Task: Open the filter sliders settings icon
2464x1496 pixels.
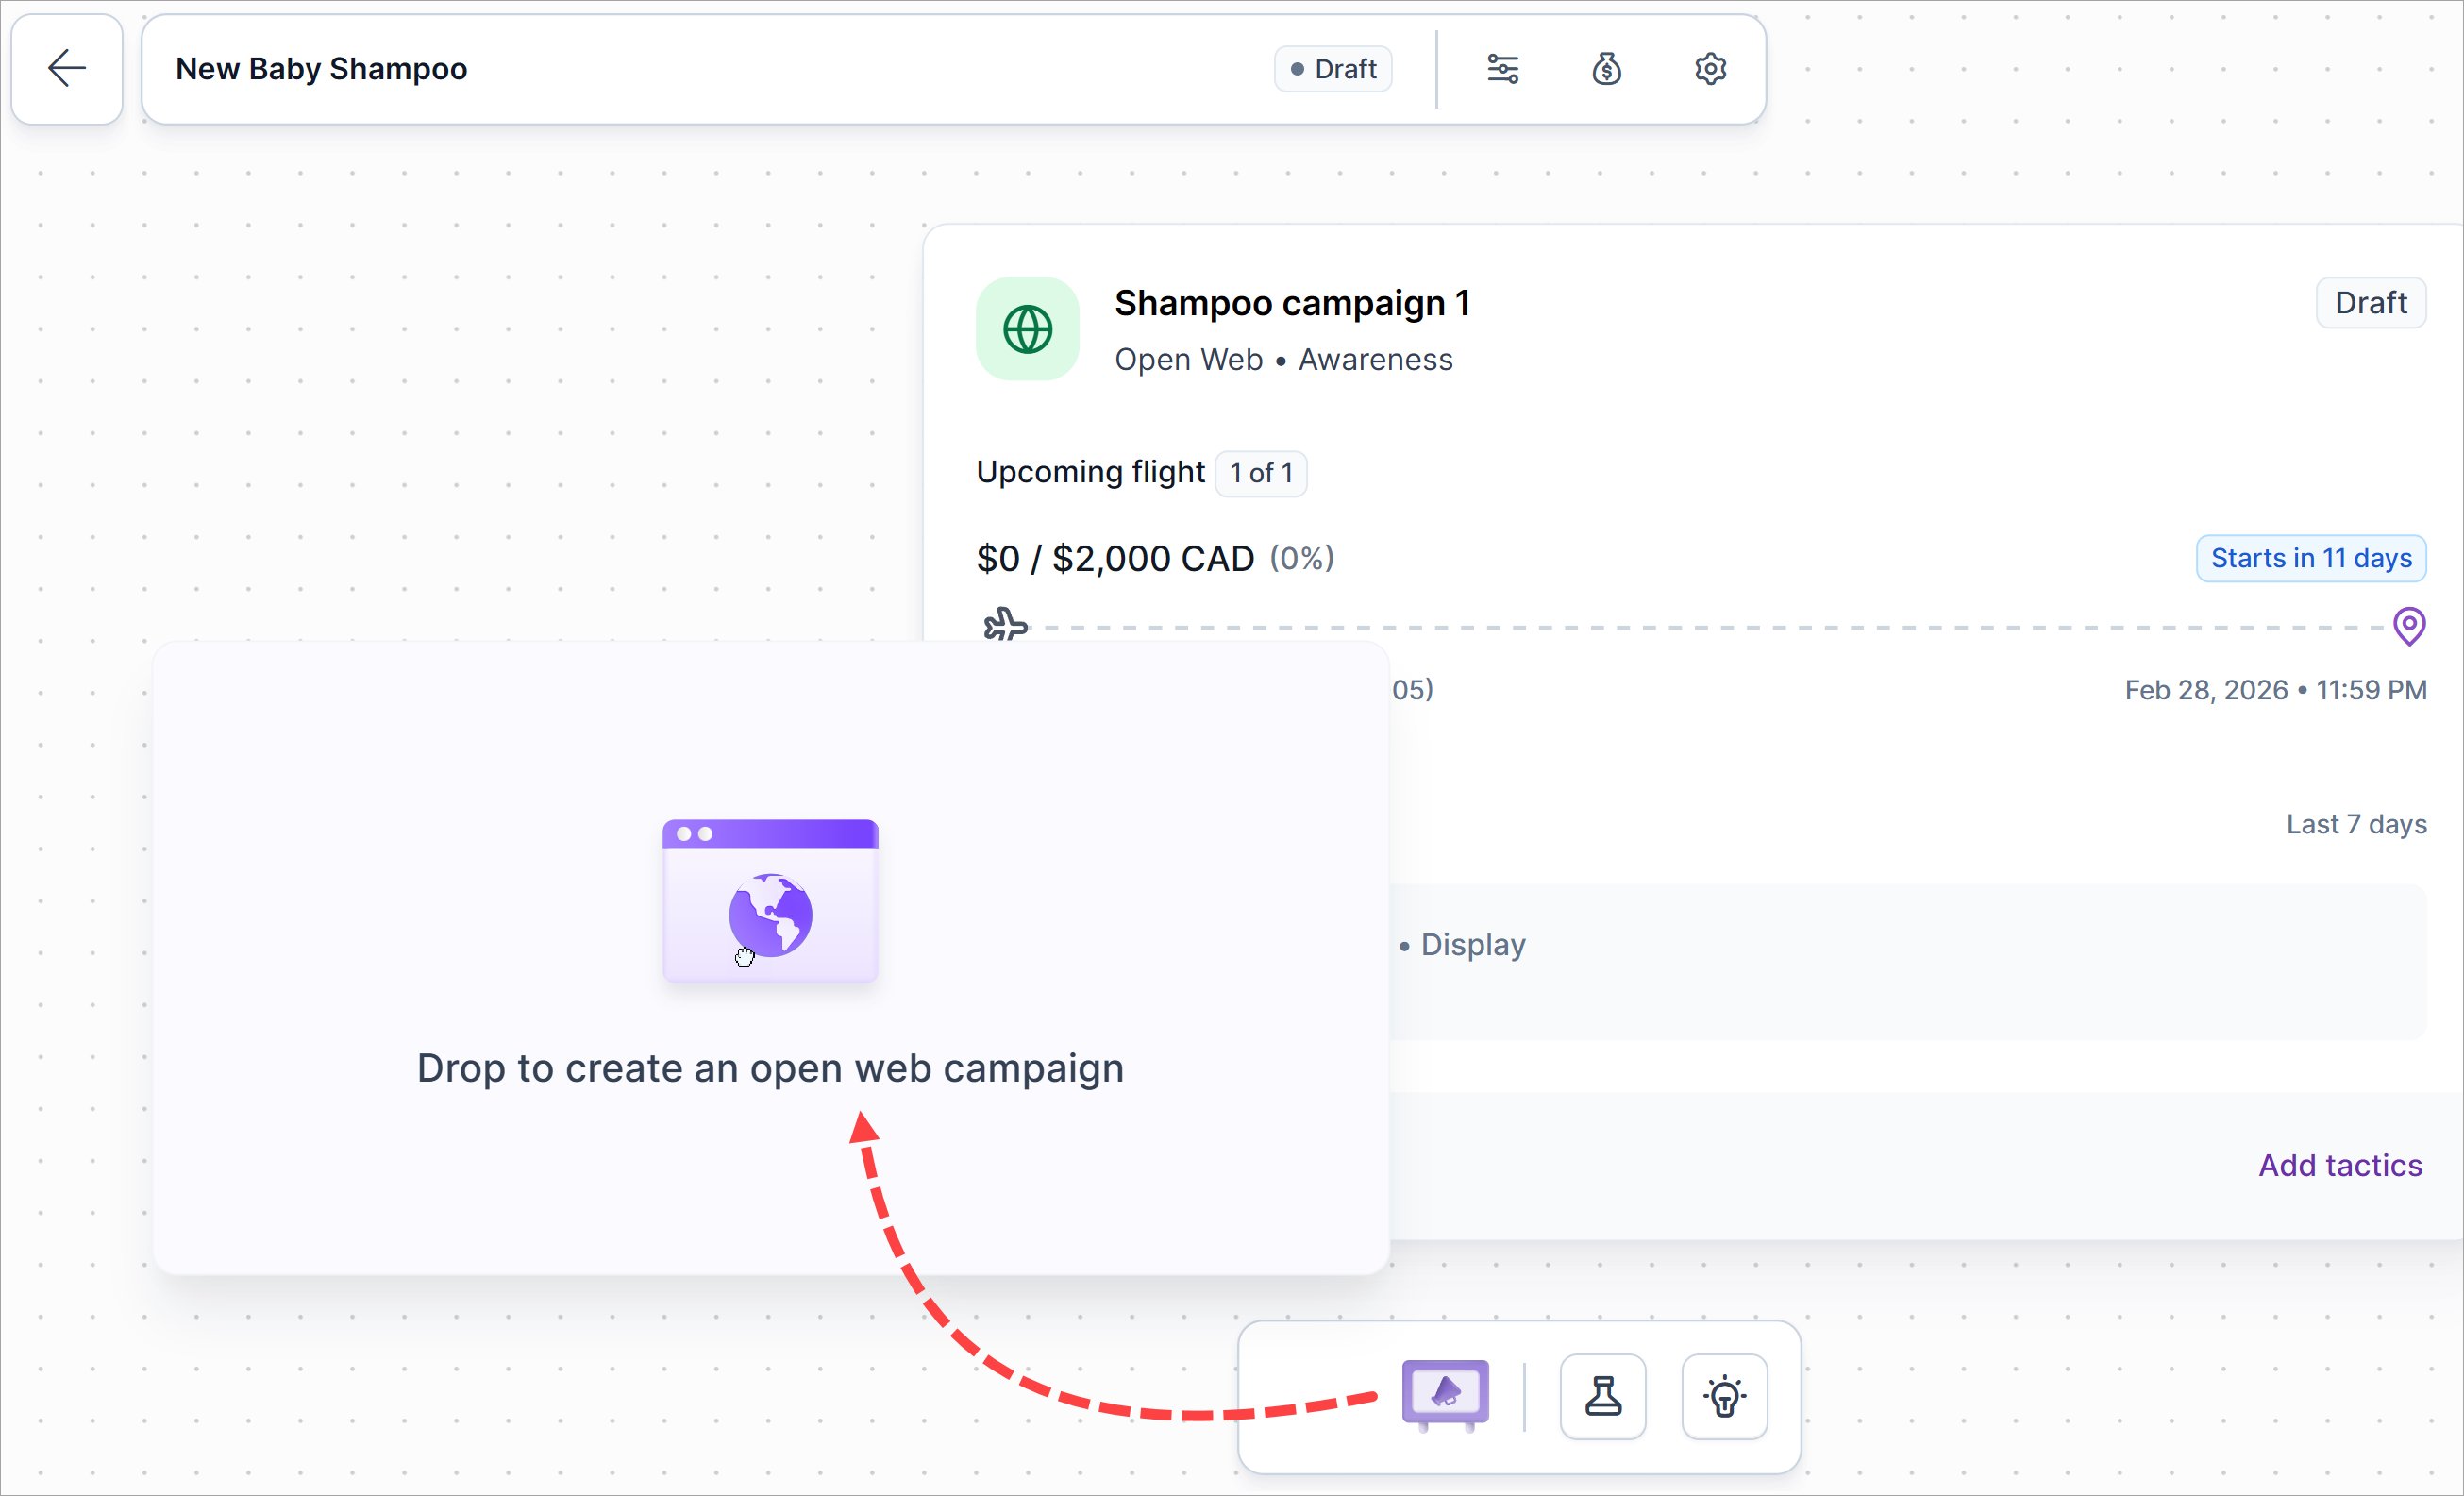Action: (1502, 69)
